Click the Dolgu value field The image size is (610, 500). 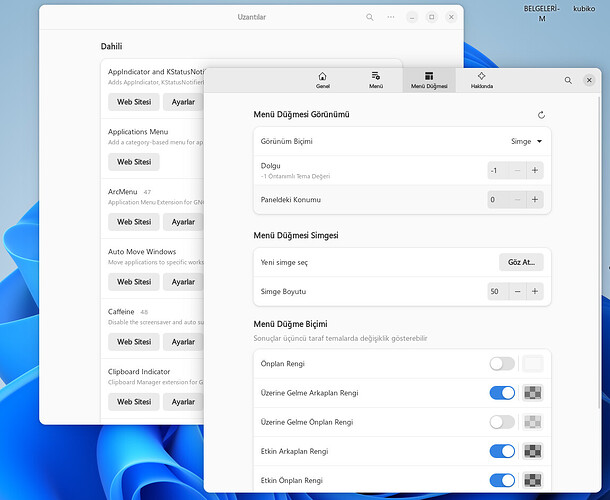[x=498, y=170]
